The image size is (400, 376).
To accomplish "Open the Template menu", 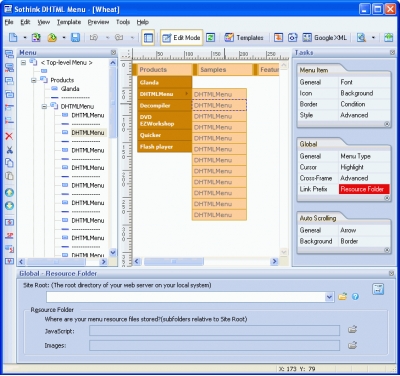I will (69, 22).
